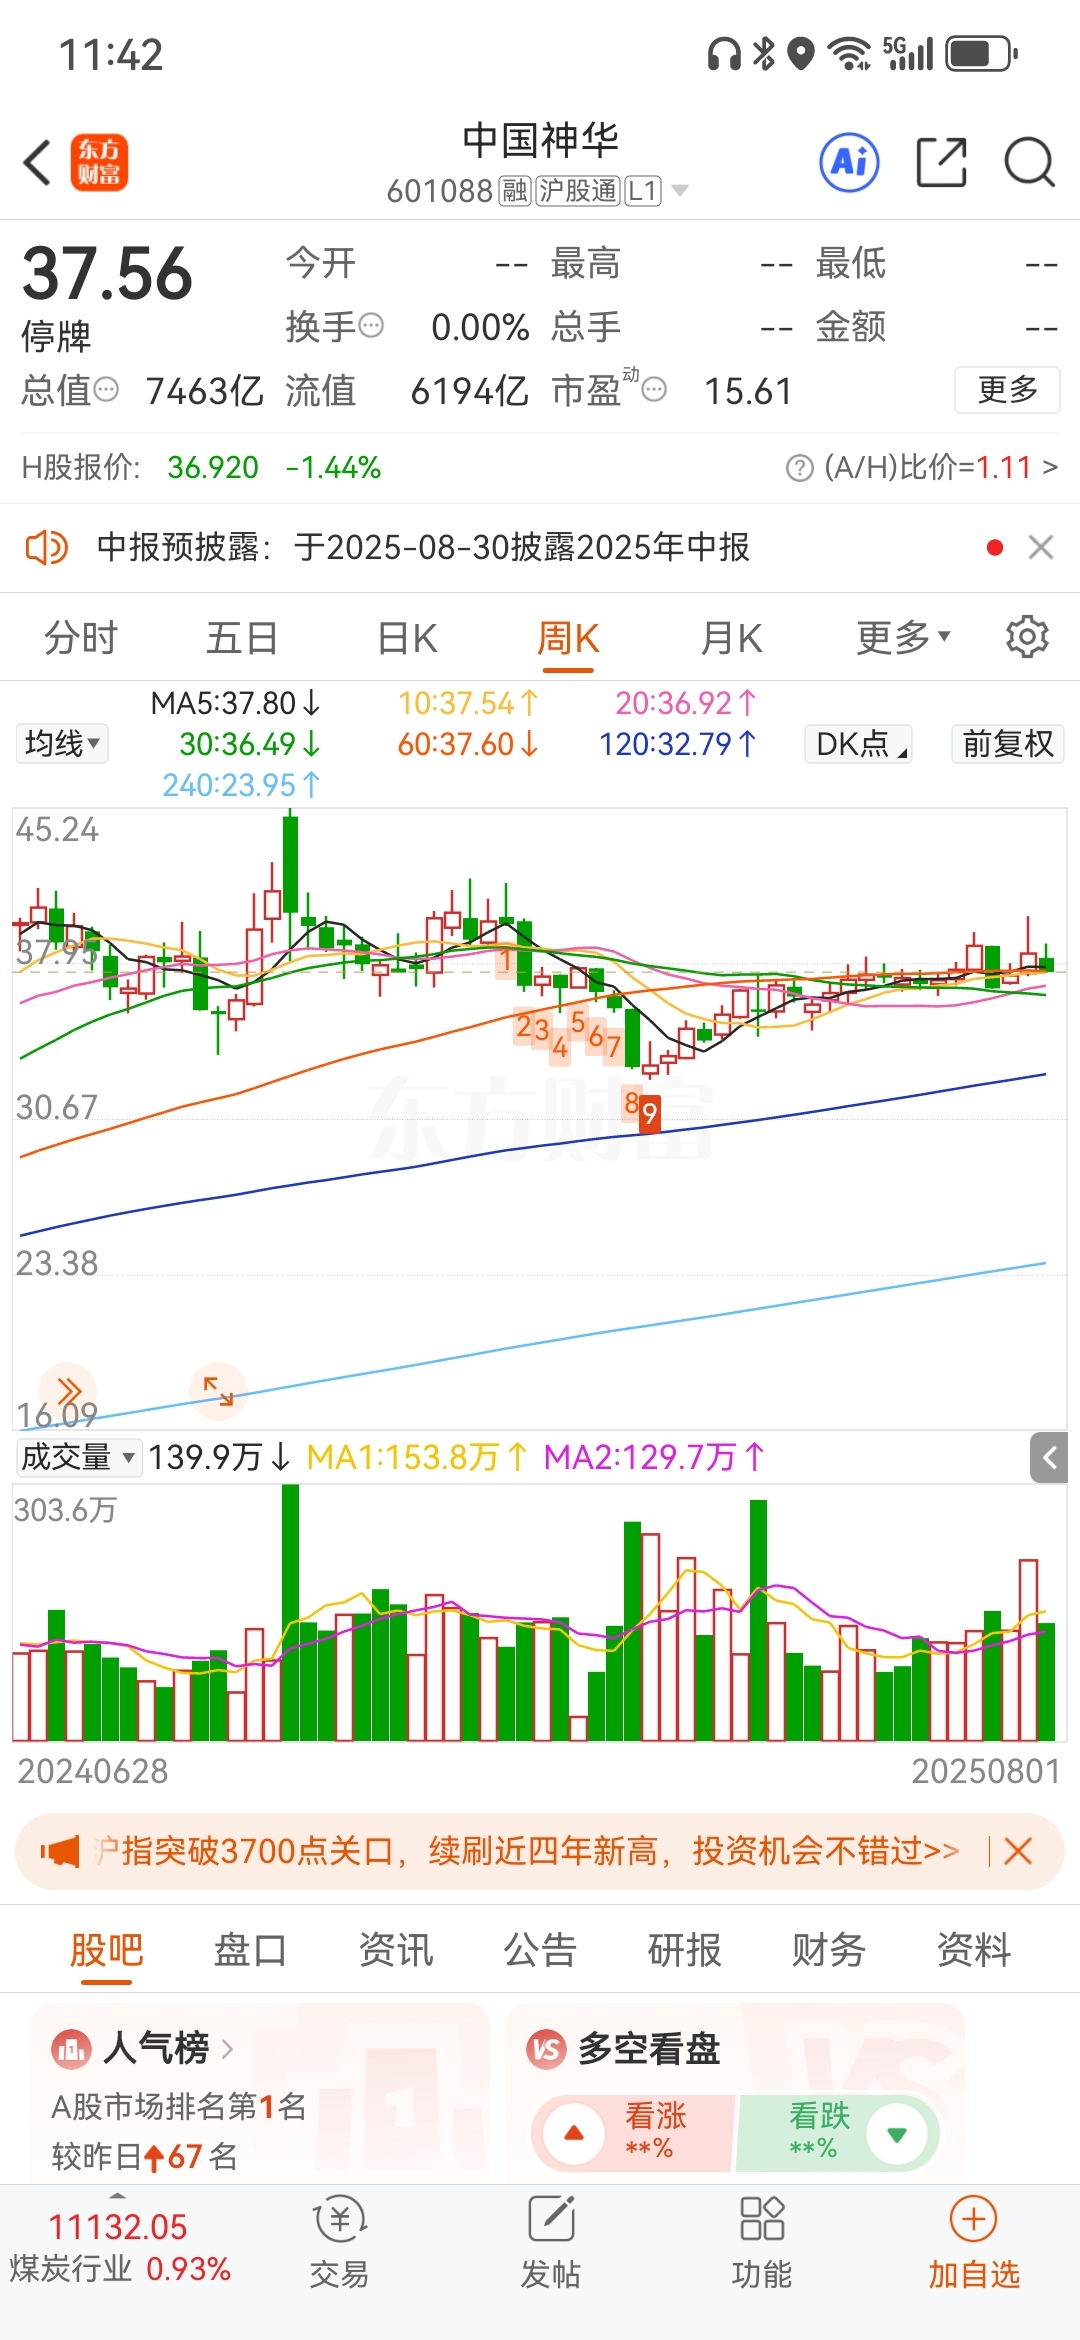
Task: Open the 交易 trade icon
Action: (340, 2220)
